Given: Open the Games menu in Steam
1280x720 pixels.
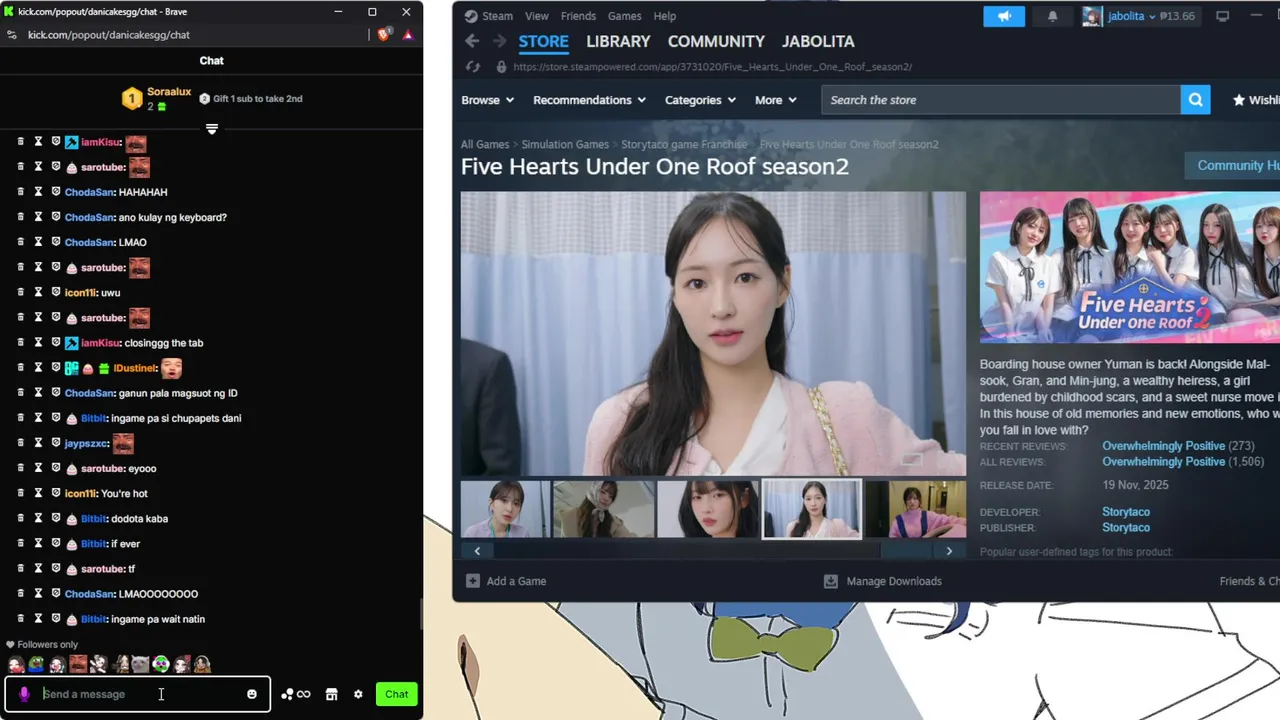Looking at the screenshot, I should 624,16.
